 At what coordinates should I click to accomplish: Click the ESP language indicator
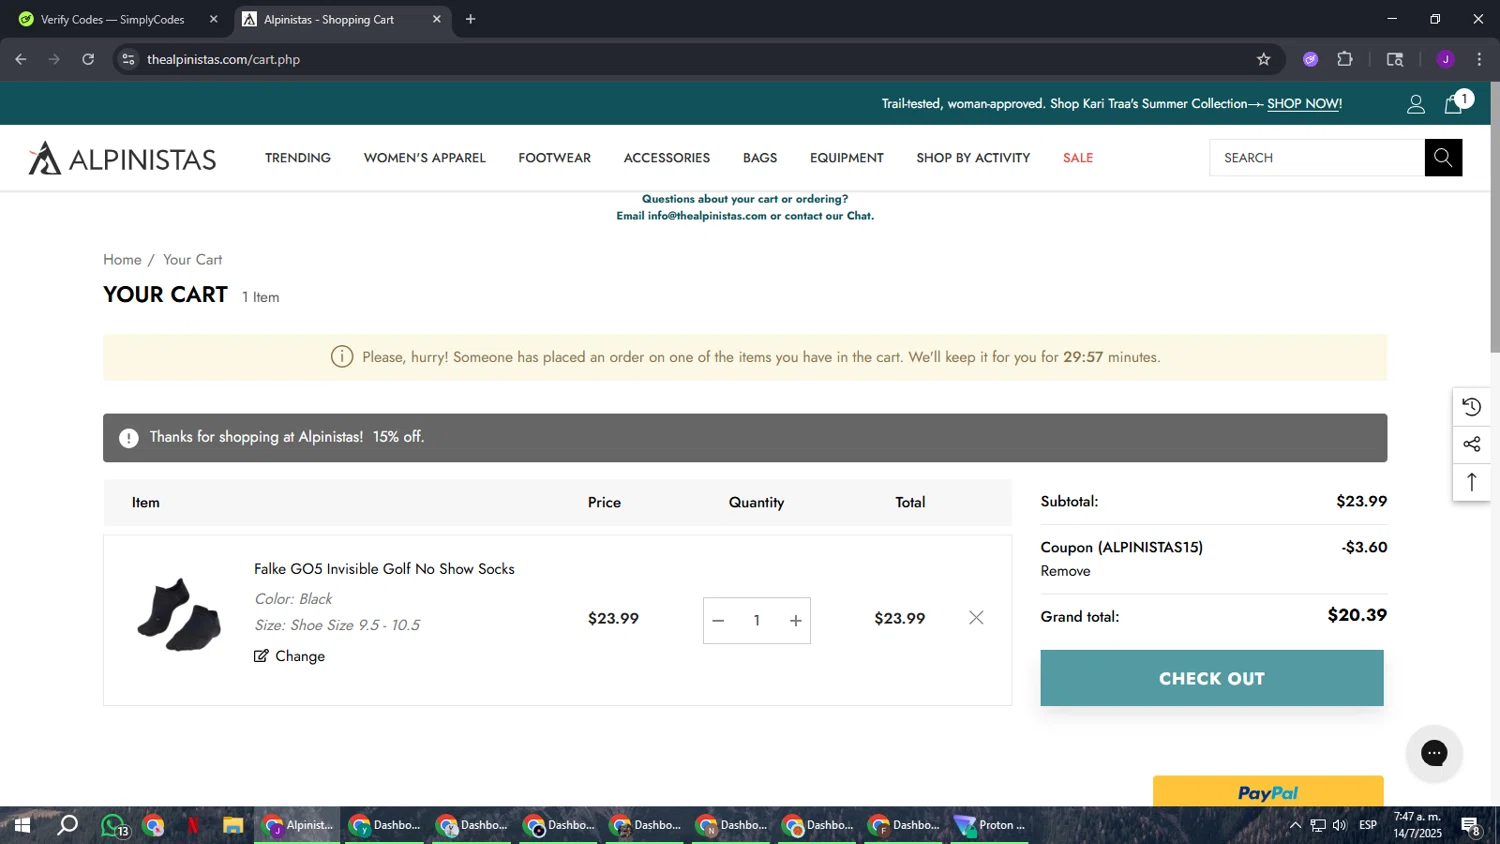(x=1368, y=826)
